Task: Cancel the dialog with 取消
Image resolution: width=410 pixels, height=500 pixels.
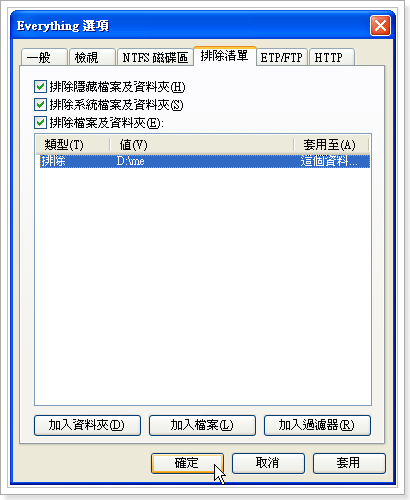Action: (268, 463)
